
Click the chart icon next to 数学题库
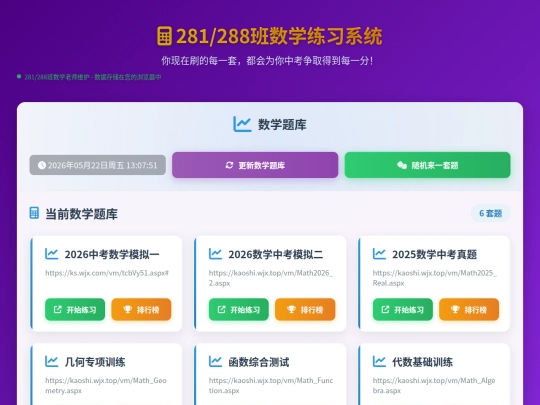pyautogui.click(x=242, y=124)
